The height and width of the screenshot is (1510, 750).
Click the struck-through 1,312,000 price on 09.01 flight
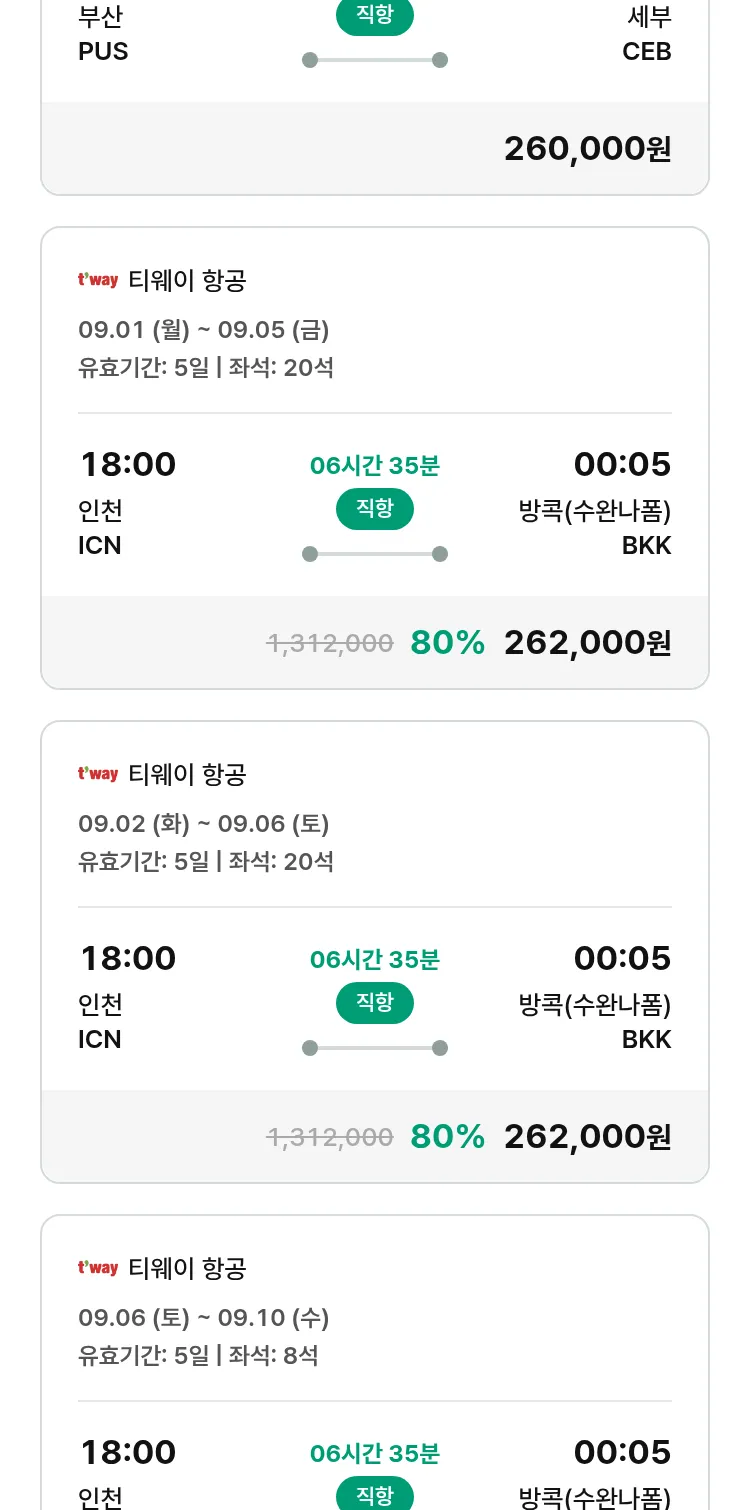click(330, 643)
